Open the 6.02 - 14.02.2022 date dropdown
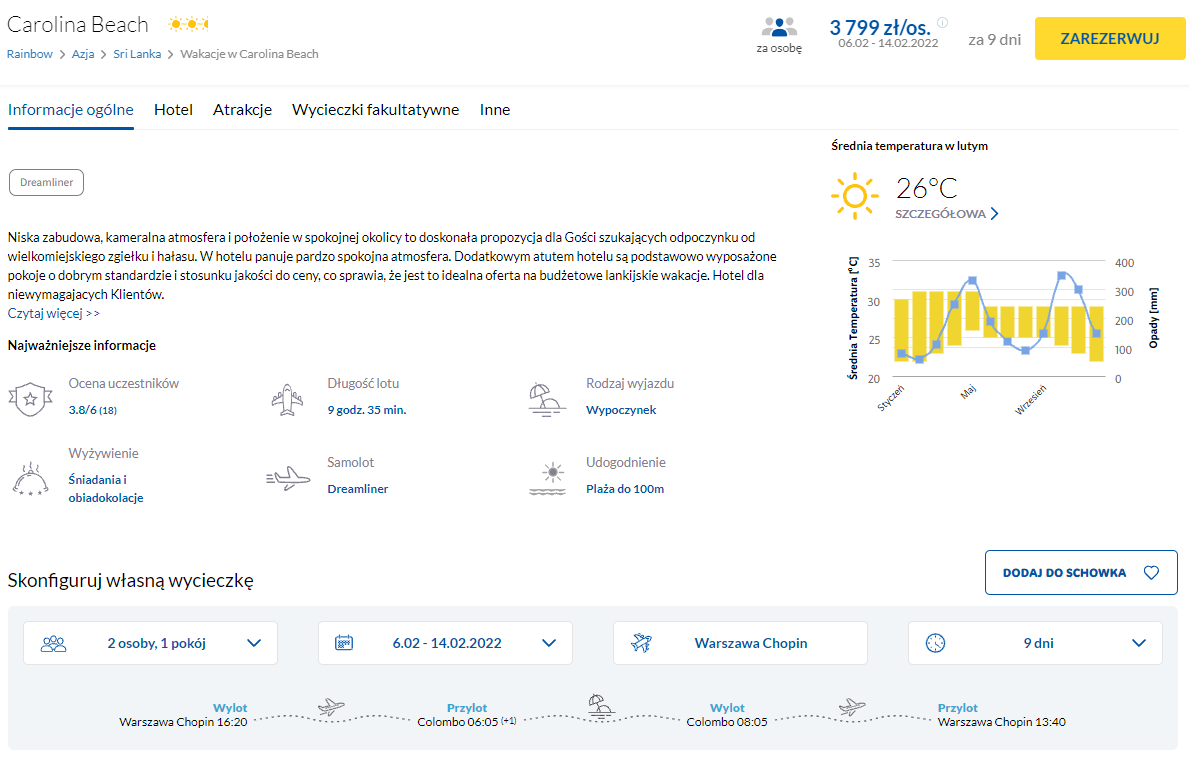Screen dimensions: 1189x763 549,643
